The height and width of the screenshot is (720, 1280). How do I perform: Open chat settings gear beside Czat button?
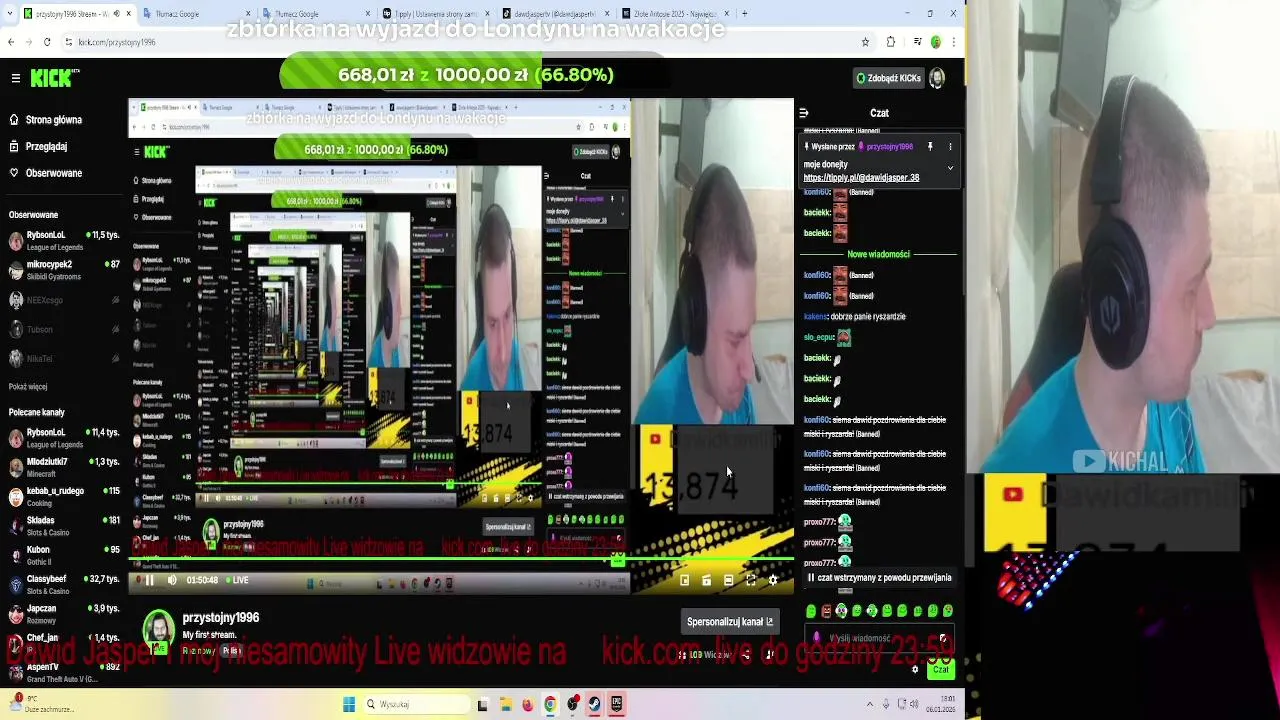point(915,669)
